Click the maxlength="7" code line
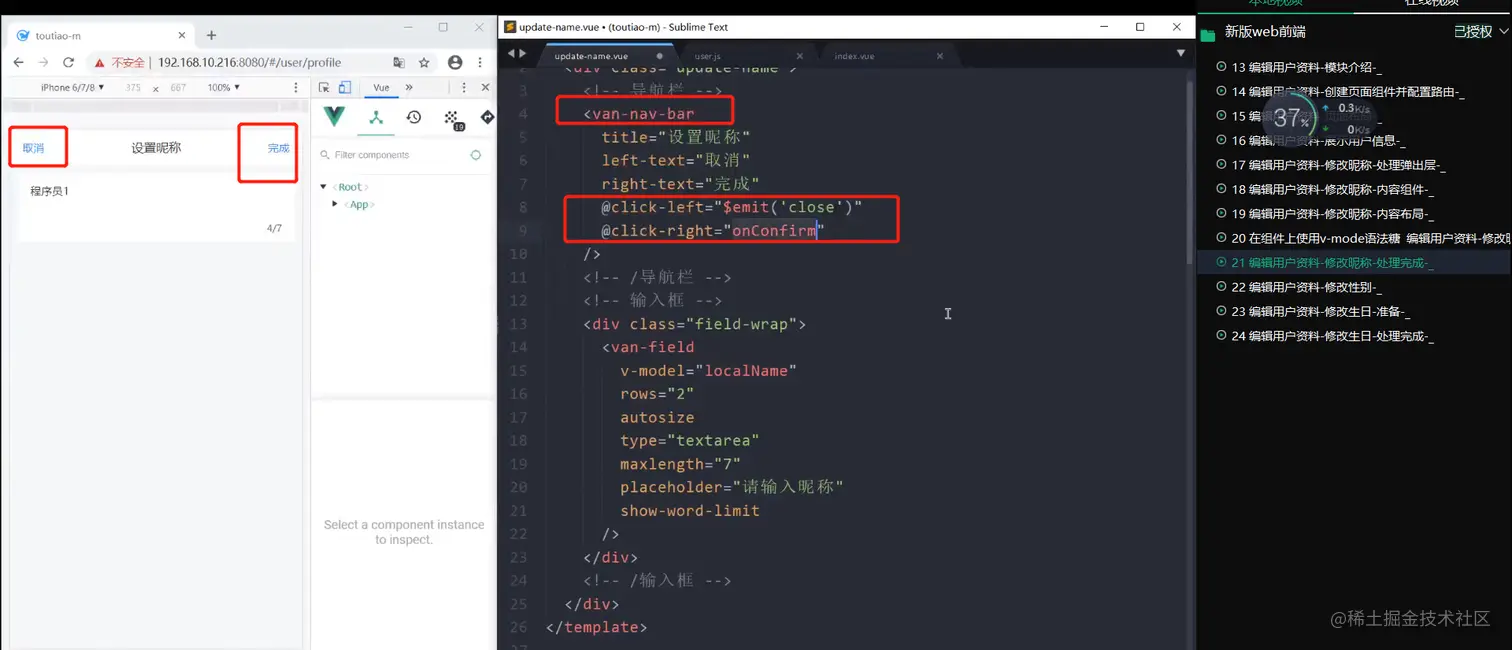 click(680, 464)
